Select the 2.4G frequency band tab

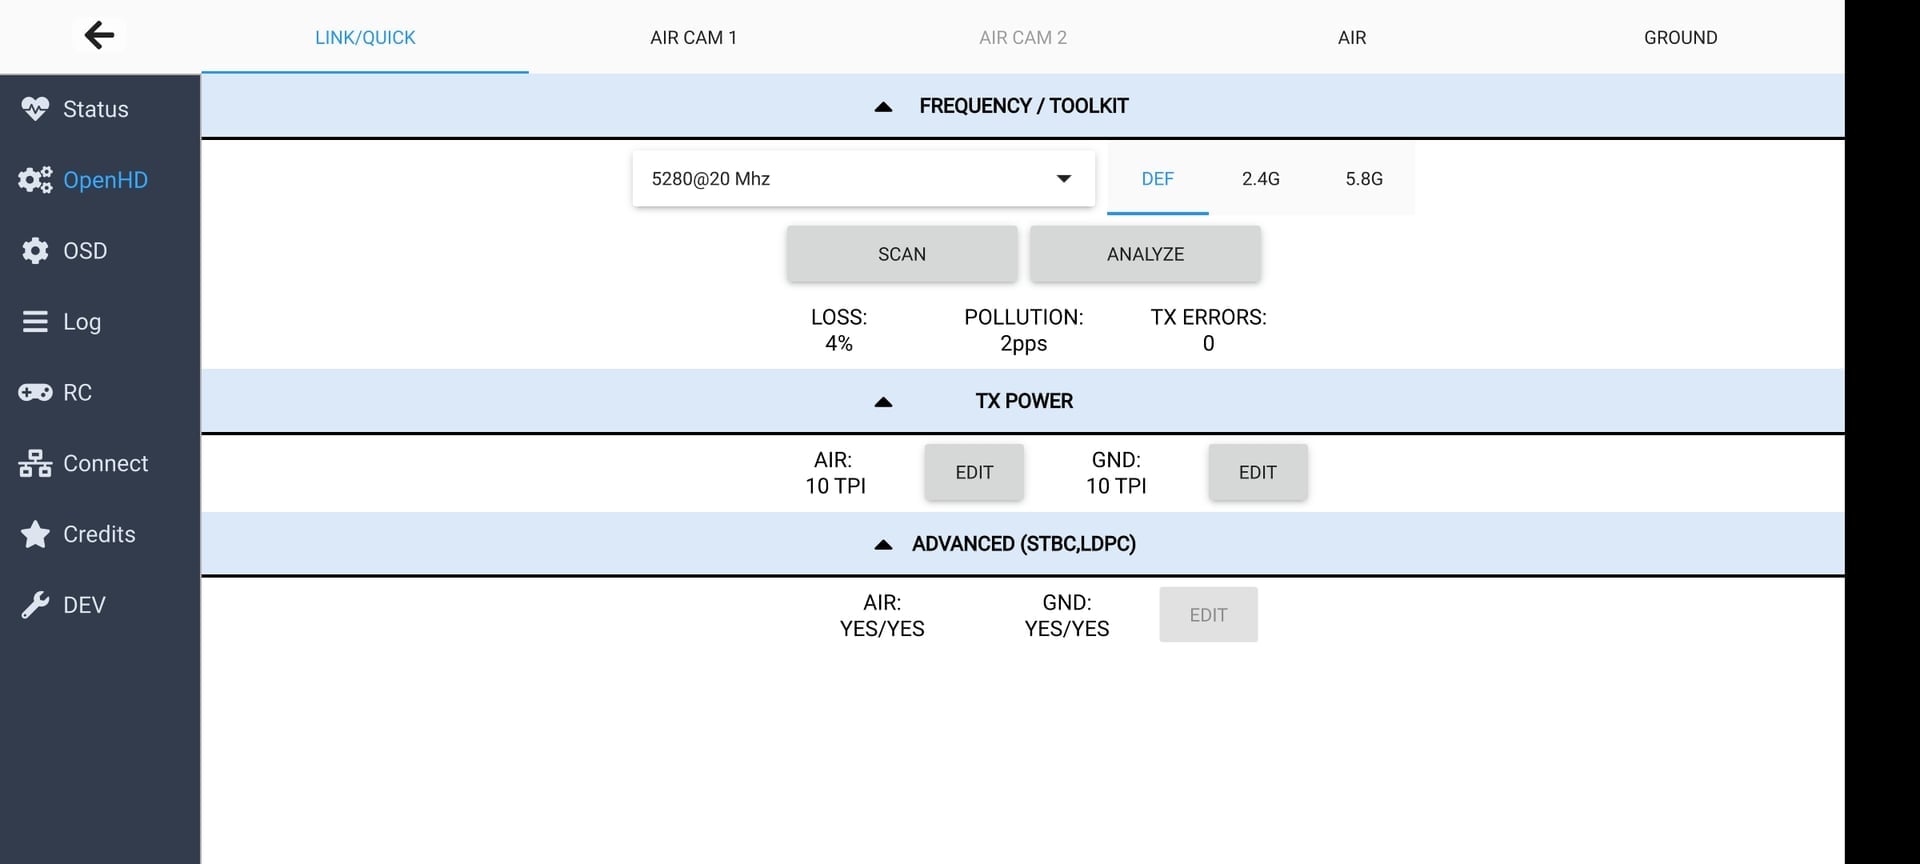tap(1260, 179)
